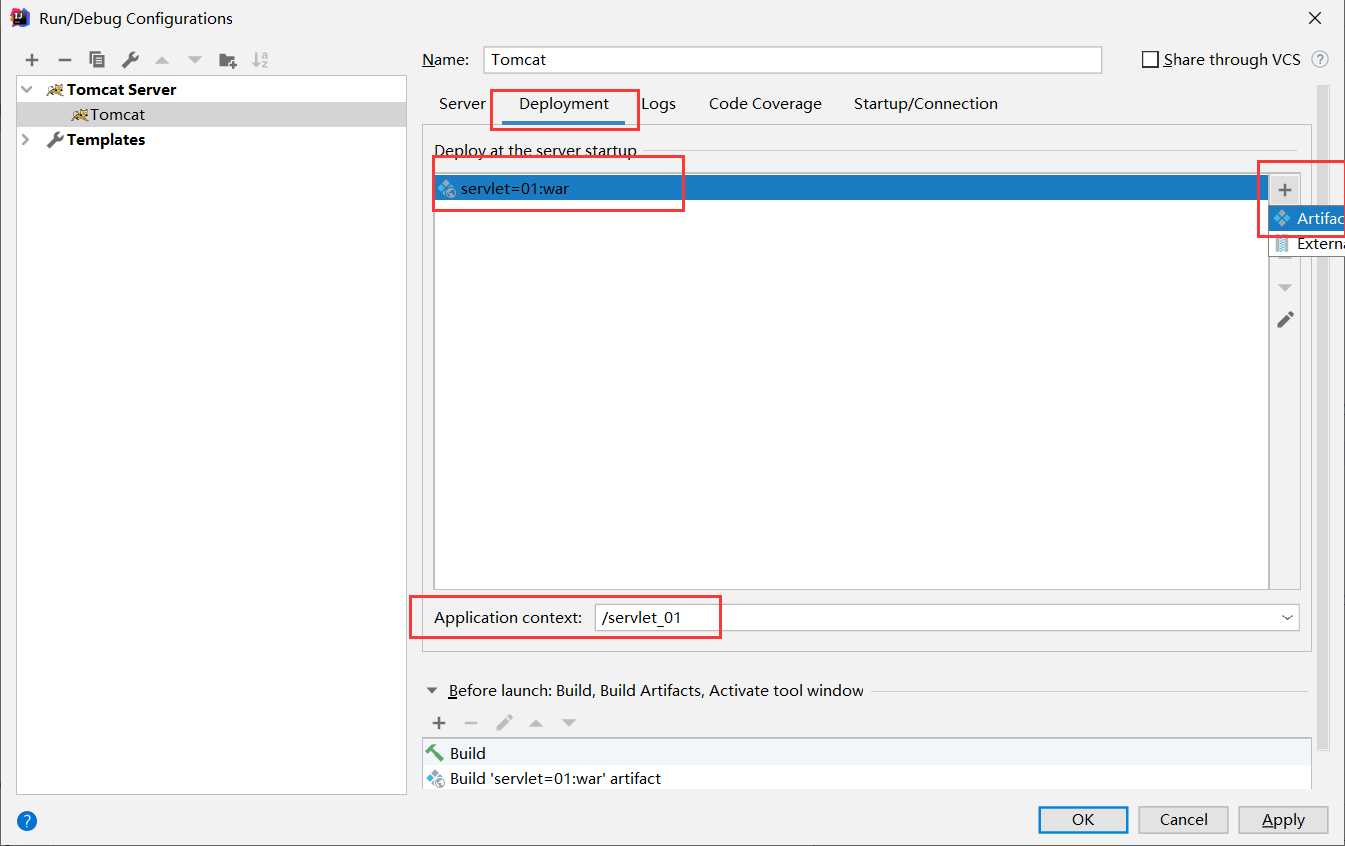
Task: Open help with the question mark button
Action: tap(27, 822)
